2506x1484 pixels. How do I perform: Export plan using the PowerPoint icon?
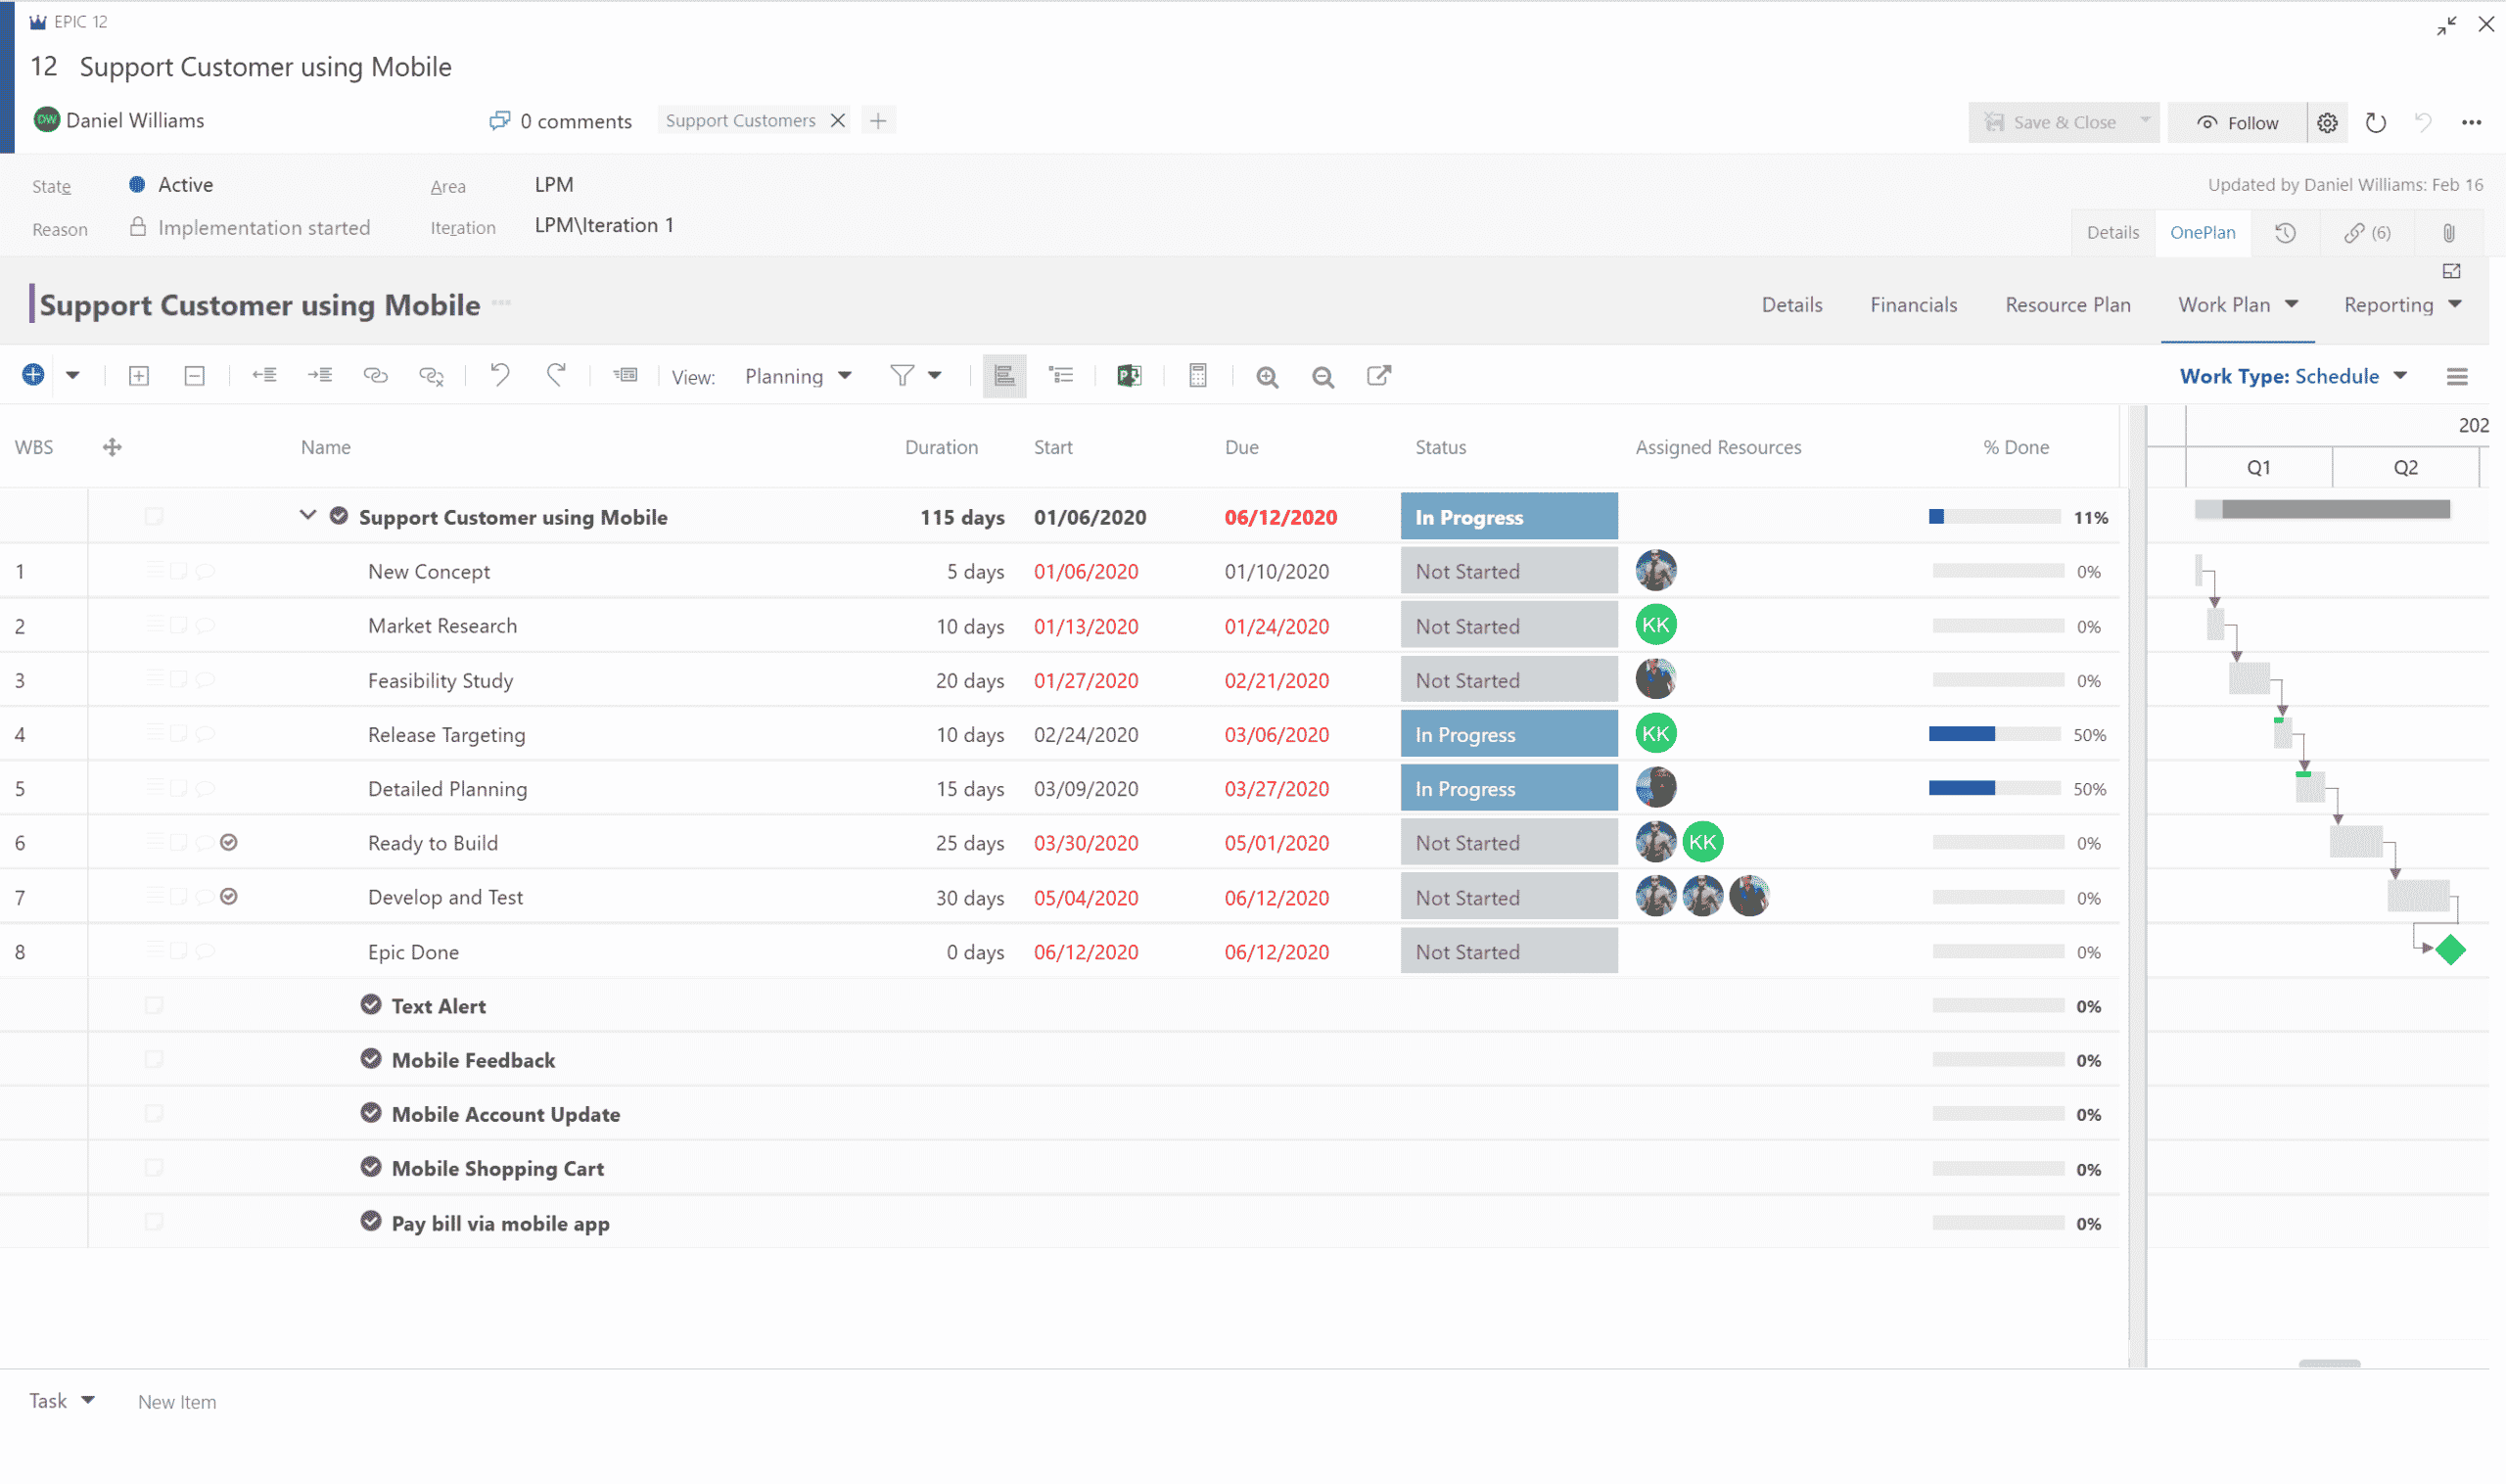pos(1129,375)
